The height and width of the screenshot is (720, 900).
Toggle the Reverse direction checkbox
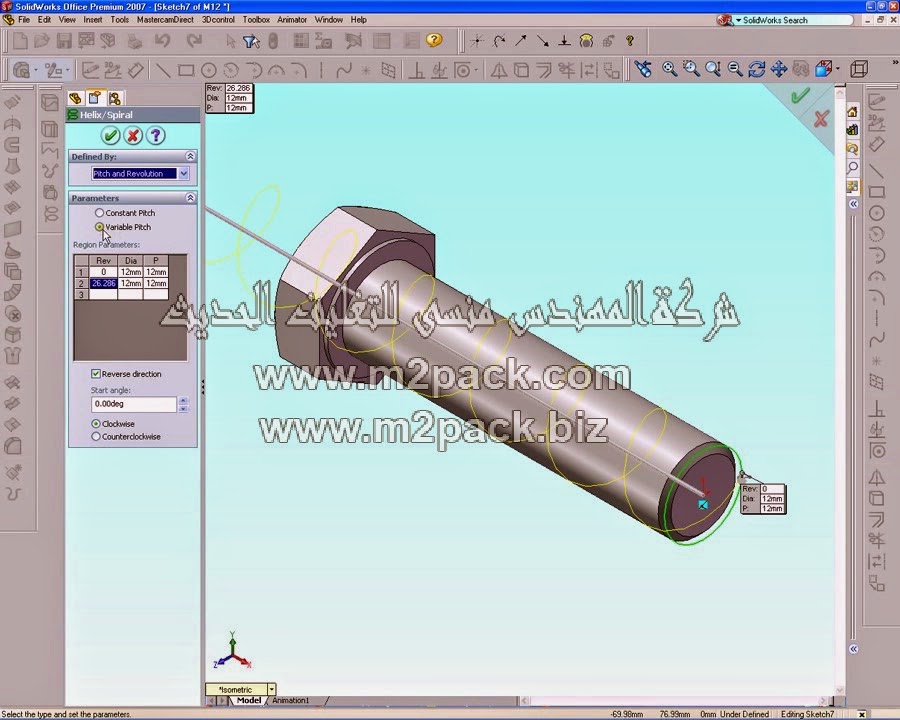click(96, 374)
